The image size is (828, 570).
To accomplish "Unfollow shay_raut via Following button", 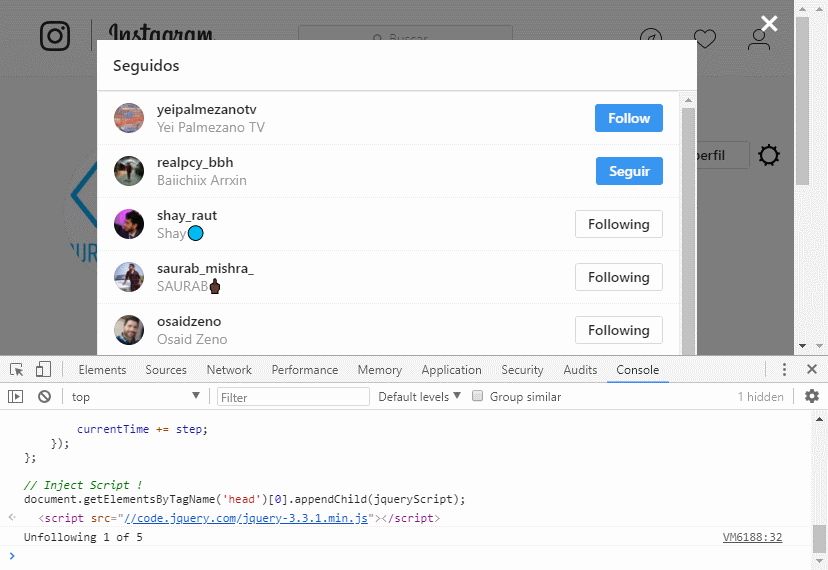I will [618, 224].
